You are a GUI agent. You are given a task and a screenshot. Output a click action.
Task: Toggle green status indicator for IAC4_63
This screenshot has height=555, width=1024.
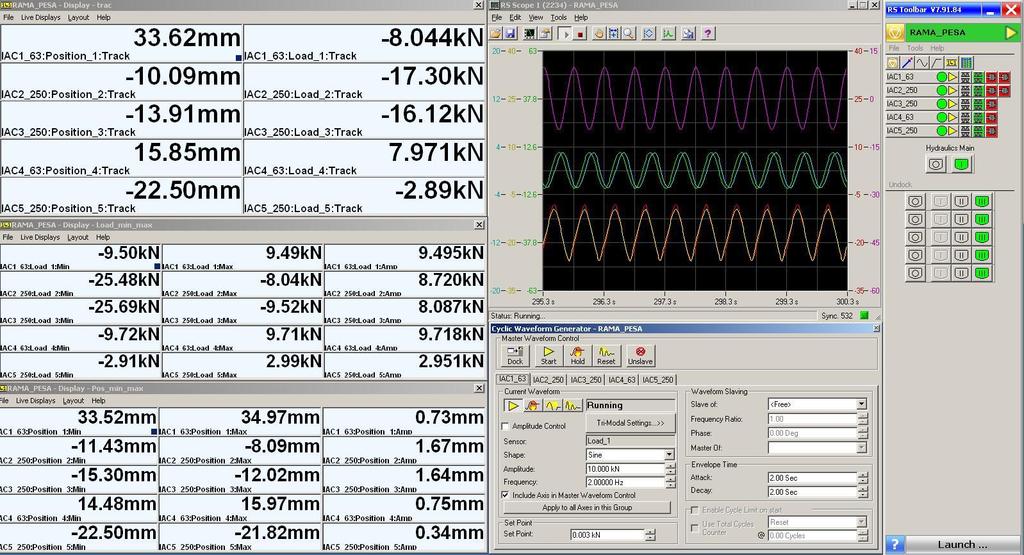pyautogui.click(x=941, y=118)
